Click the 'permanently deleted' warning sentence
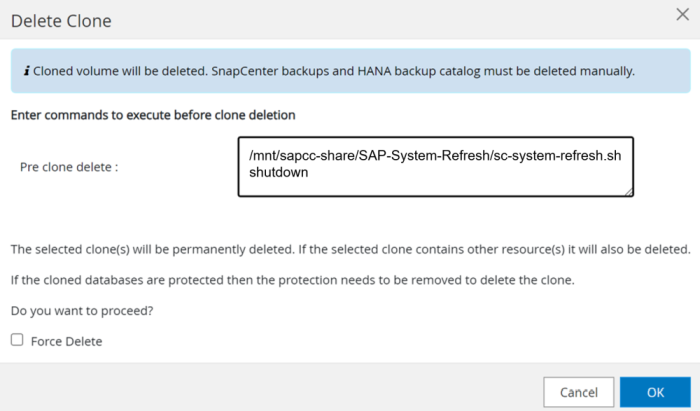The image size is (700, 411). coord(350,248)
